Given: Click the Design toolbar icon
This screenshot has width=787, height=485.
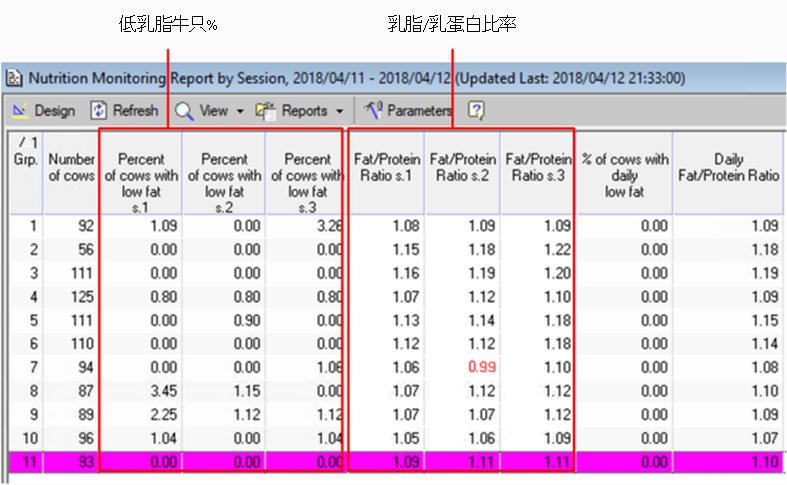Looking at the screenshot, I should click(21, 110).
